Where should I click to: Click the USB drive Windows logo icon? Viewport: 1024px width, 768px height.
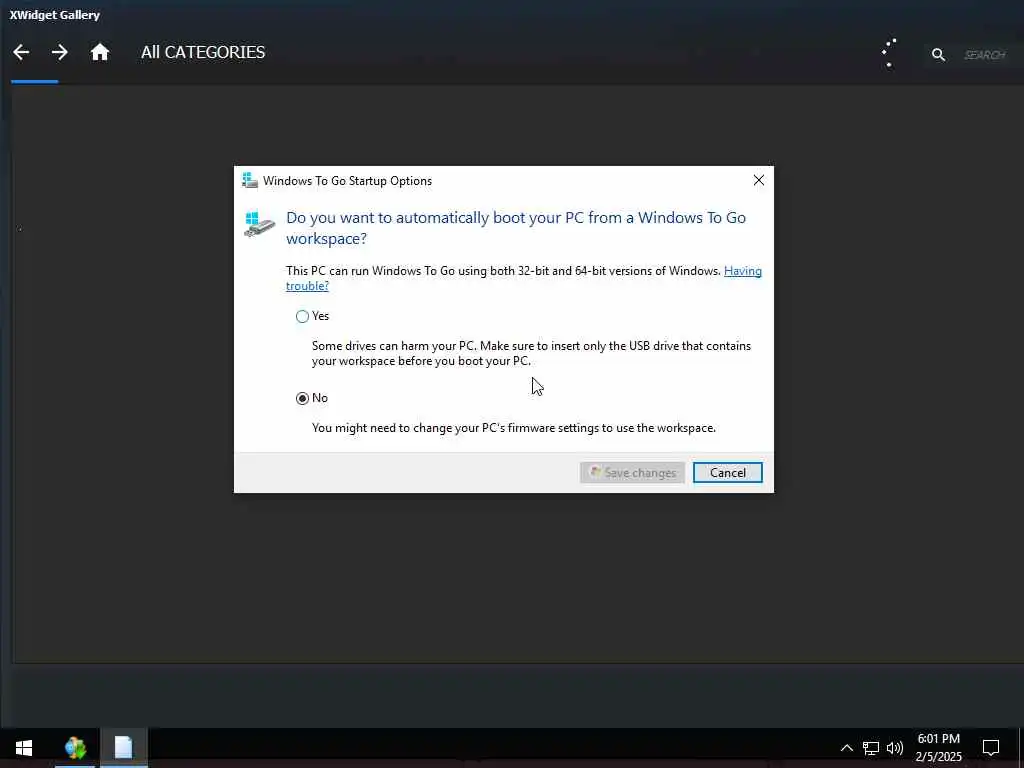pyautogui.click(x=259, y=224)
